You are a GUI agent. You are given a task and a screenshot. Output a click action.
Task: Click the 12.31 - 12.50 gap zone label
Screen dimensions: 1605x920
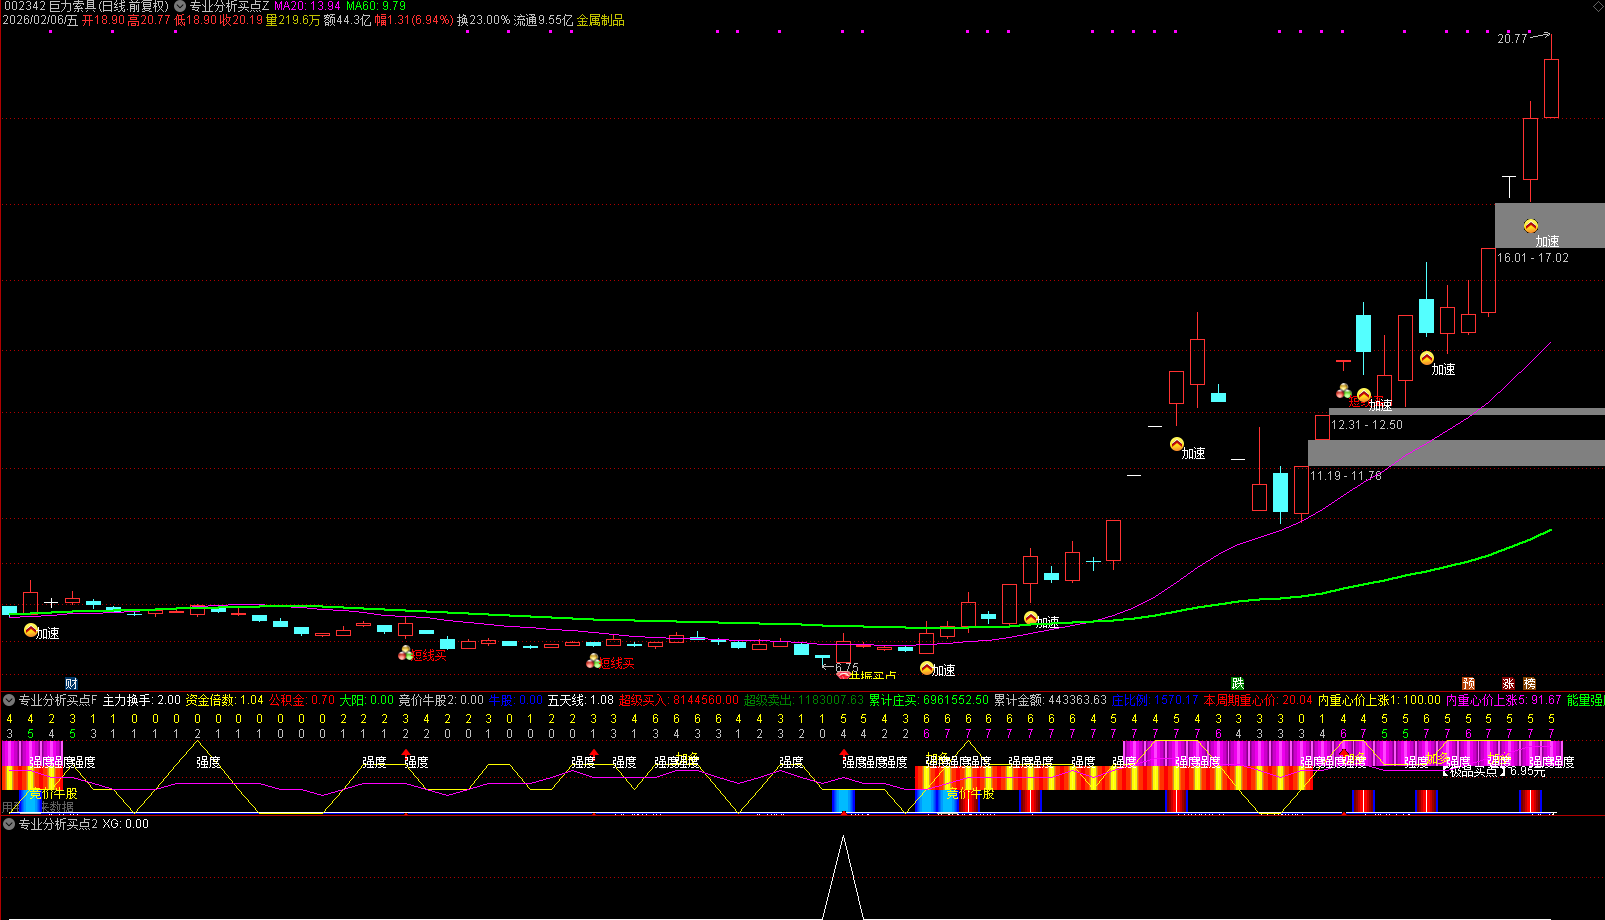coord(1367,425)
